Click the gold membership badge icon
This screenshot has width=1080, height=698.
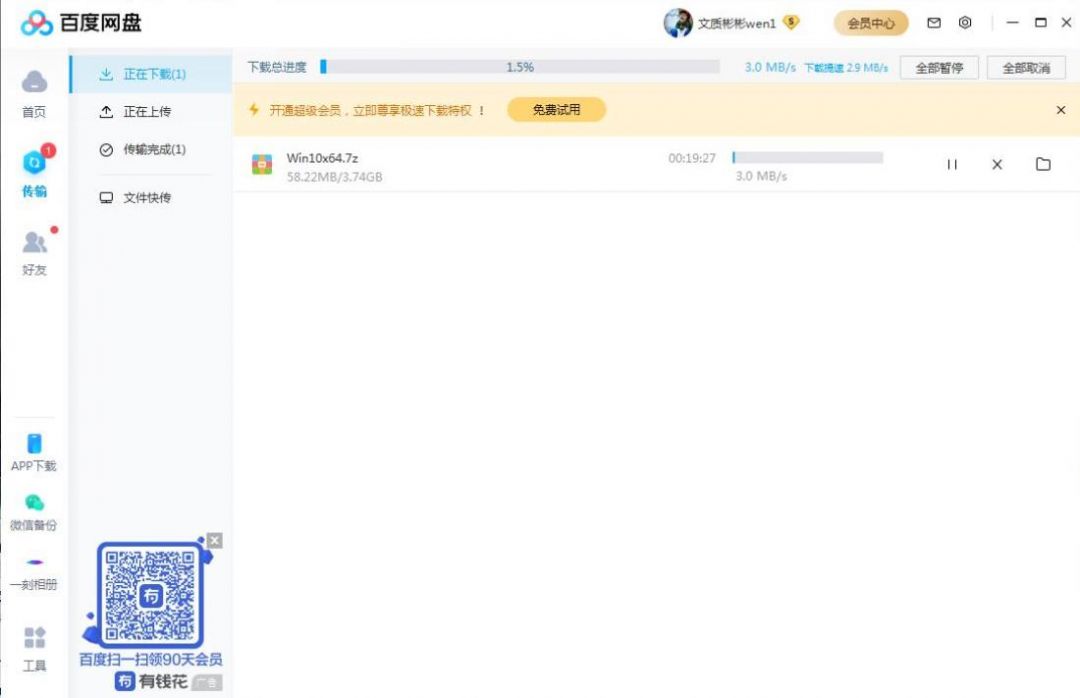(x=791, y=23)
